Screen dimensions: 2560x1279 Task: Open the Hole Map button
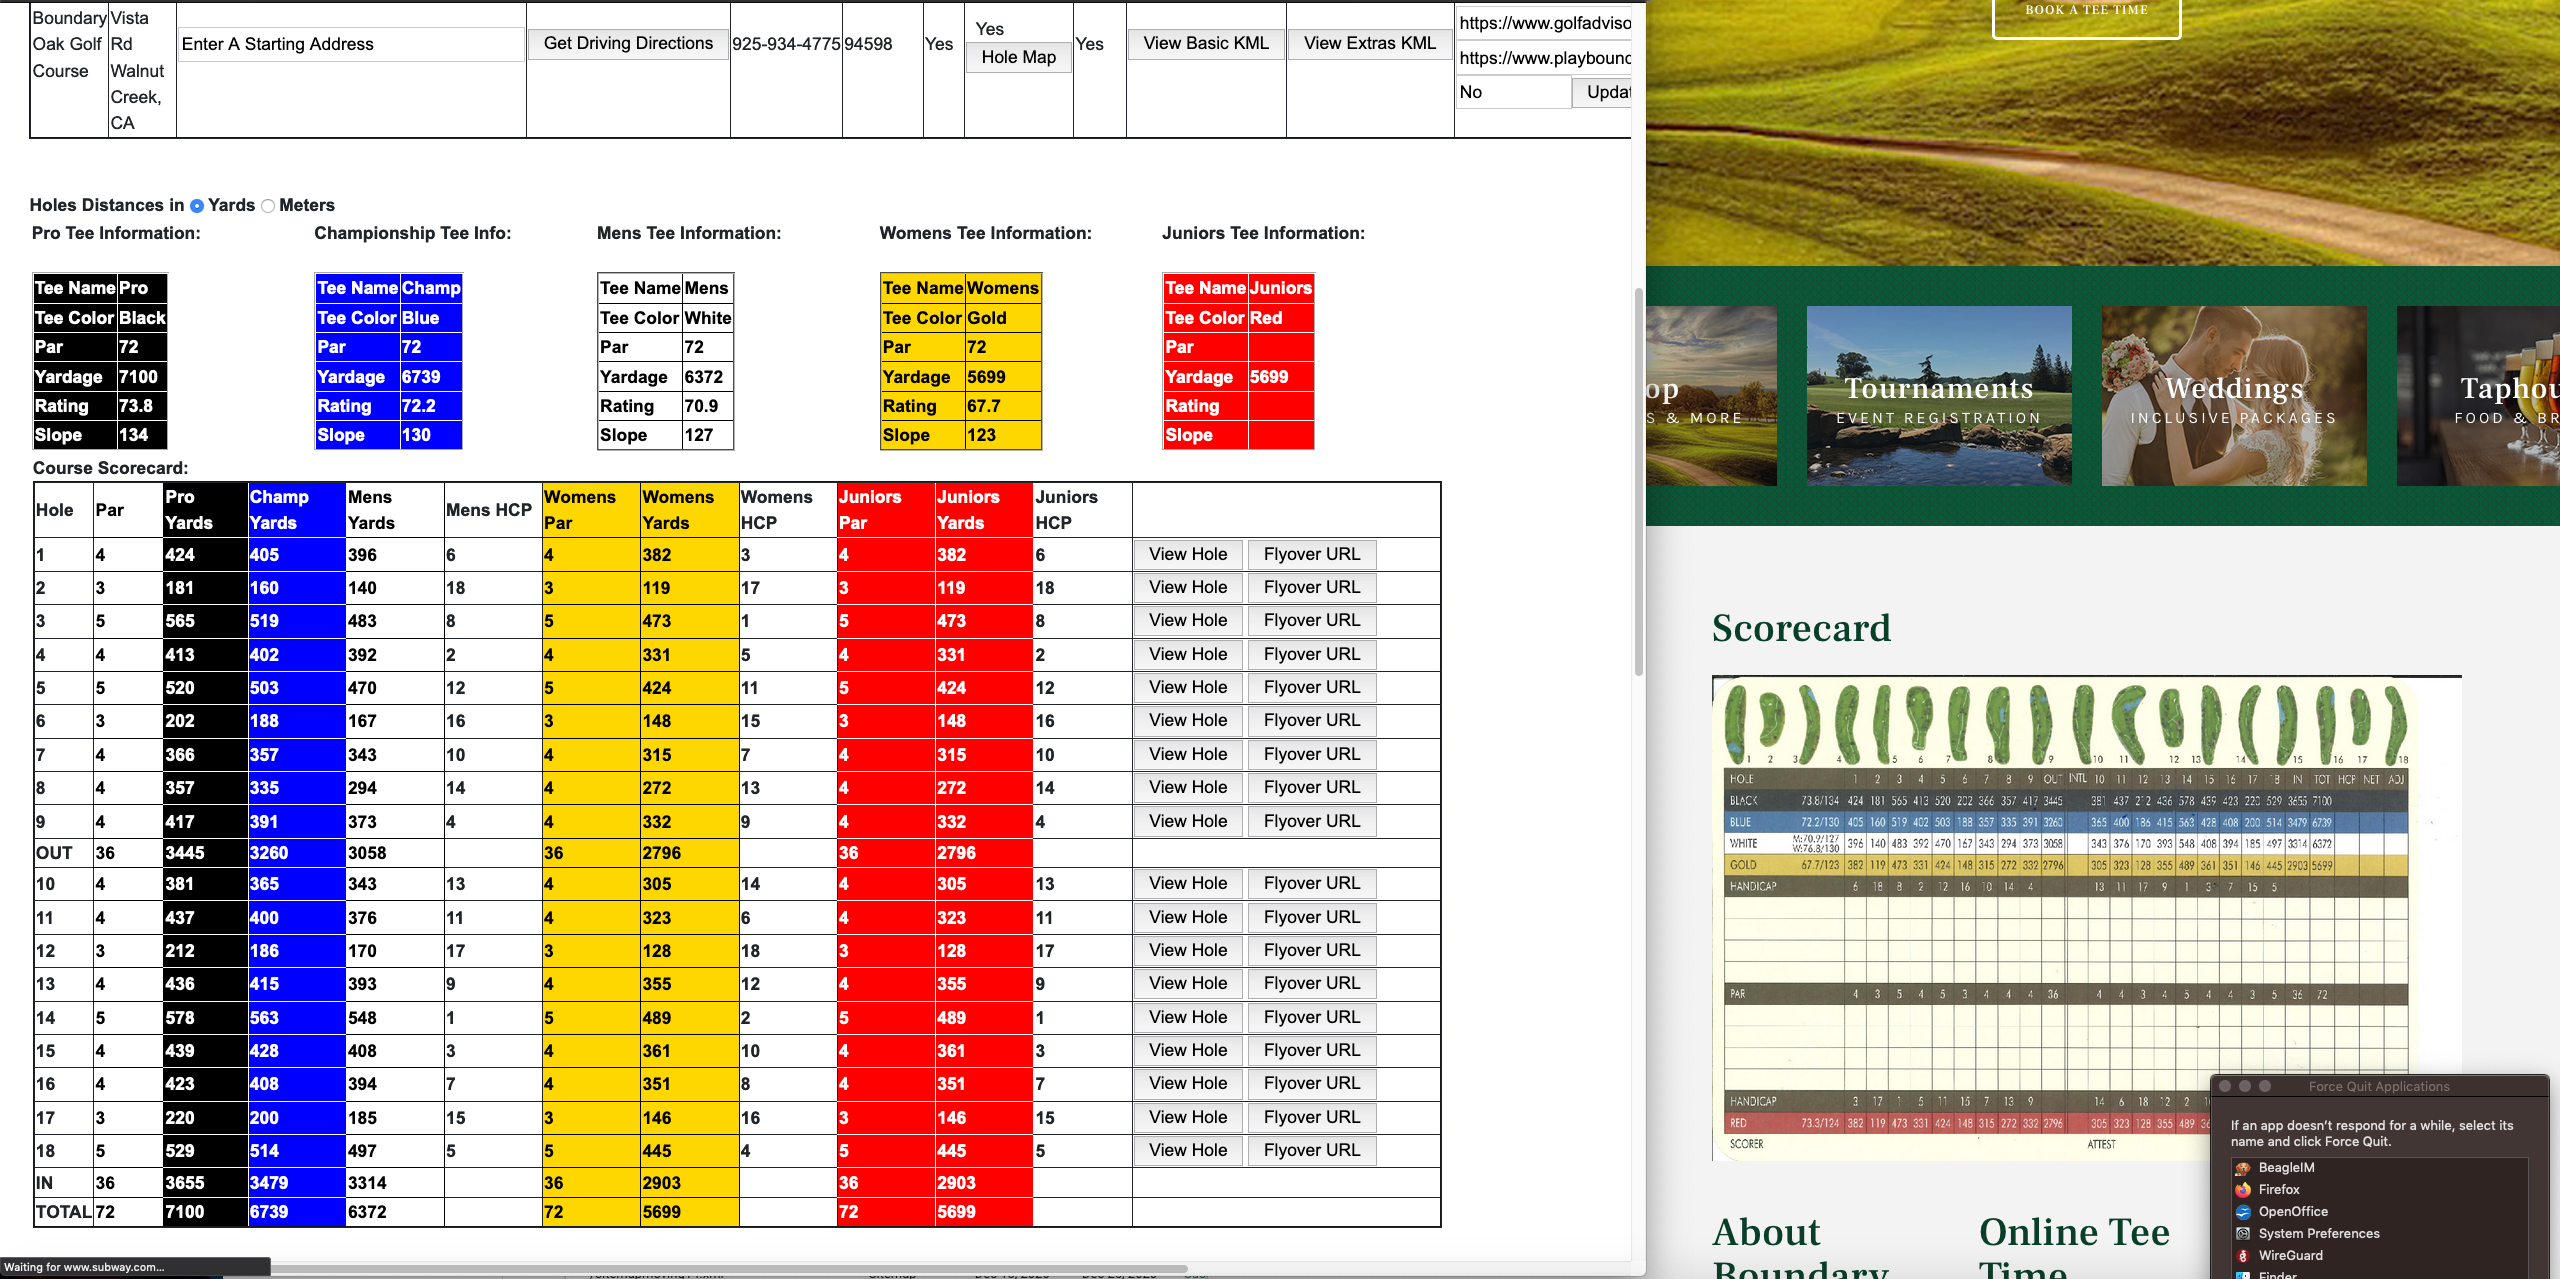1018,57
